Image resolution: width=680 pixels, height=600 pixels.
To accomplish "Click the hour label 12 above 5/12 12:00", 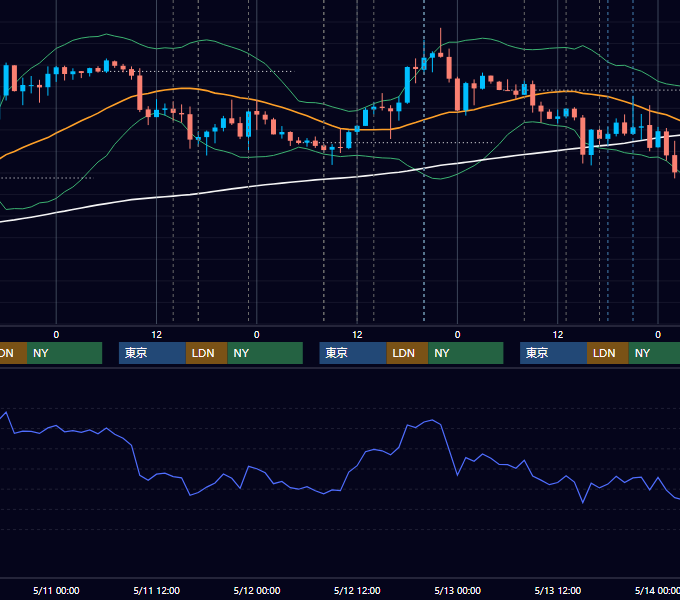I will click(x=357, y=335).
